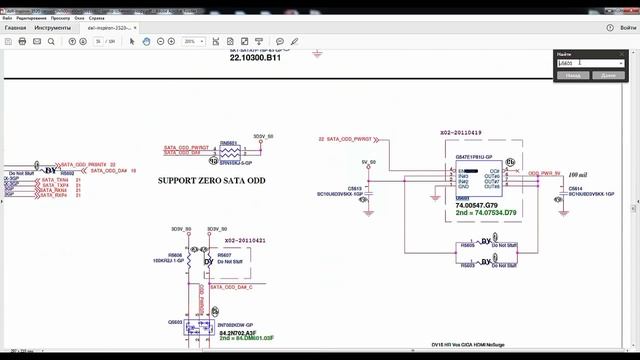Switch to the Главная tab
Screen dimensions: 640x360
[16, 28]
